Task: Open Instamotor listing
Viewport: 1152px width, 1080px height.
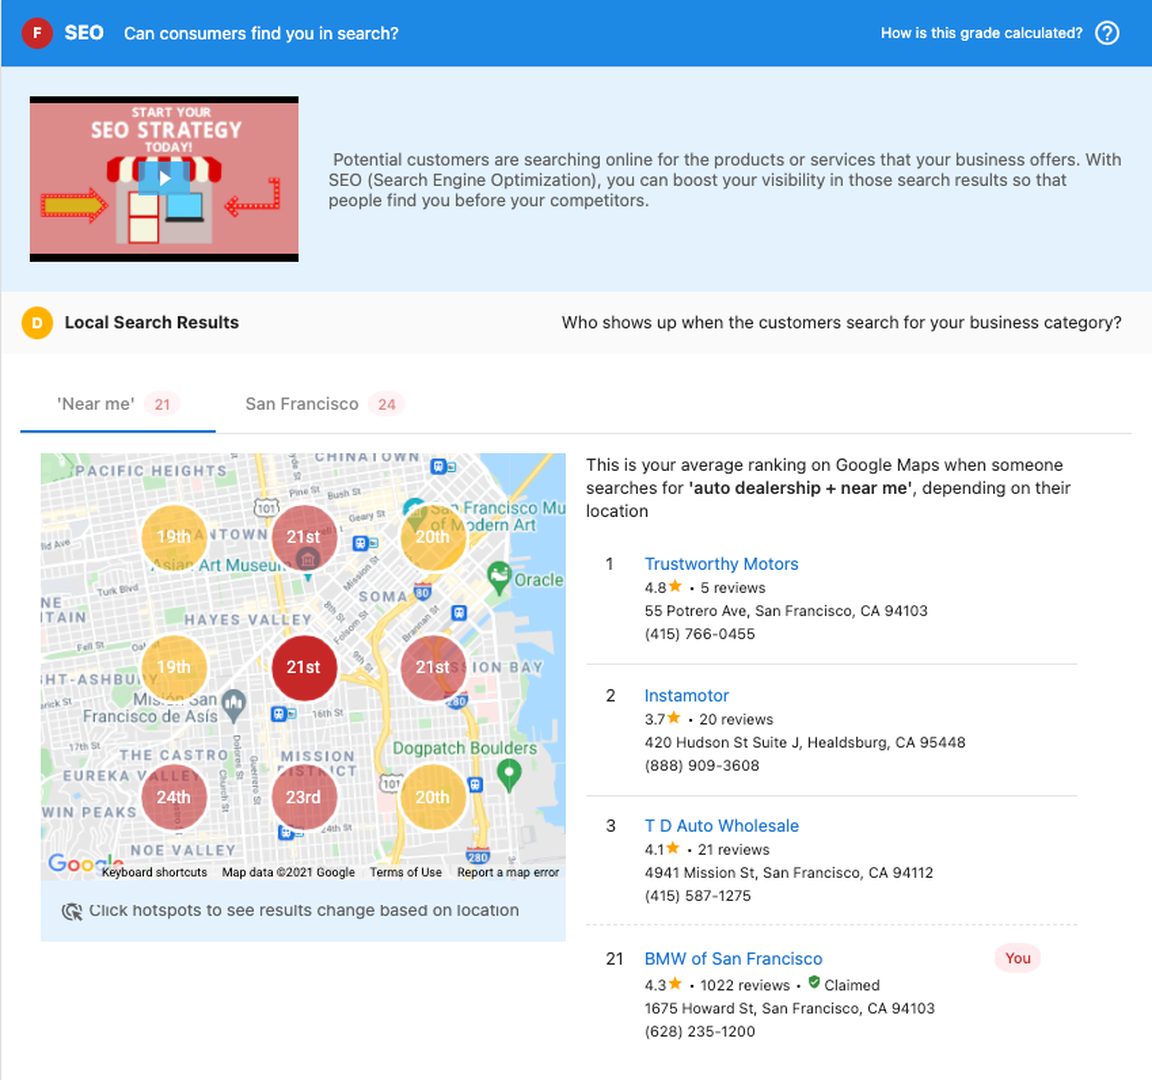Action: coord(686,696)
